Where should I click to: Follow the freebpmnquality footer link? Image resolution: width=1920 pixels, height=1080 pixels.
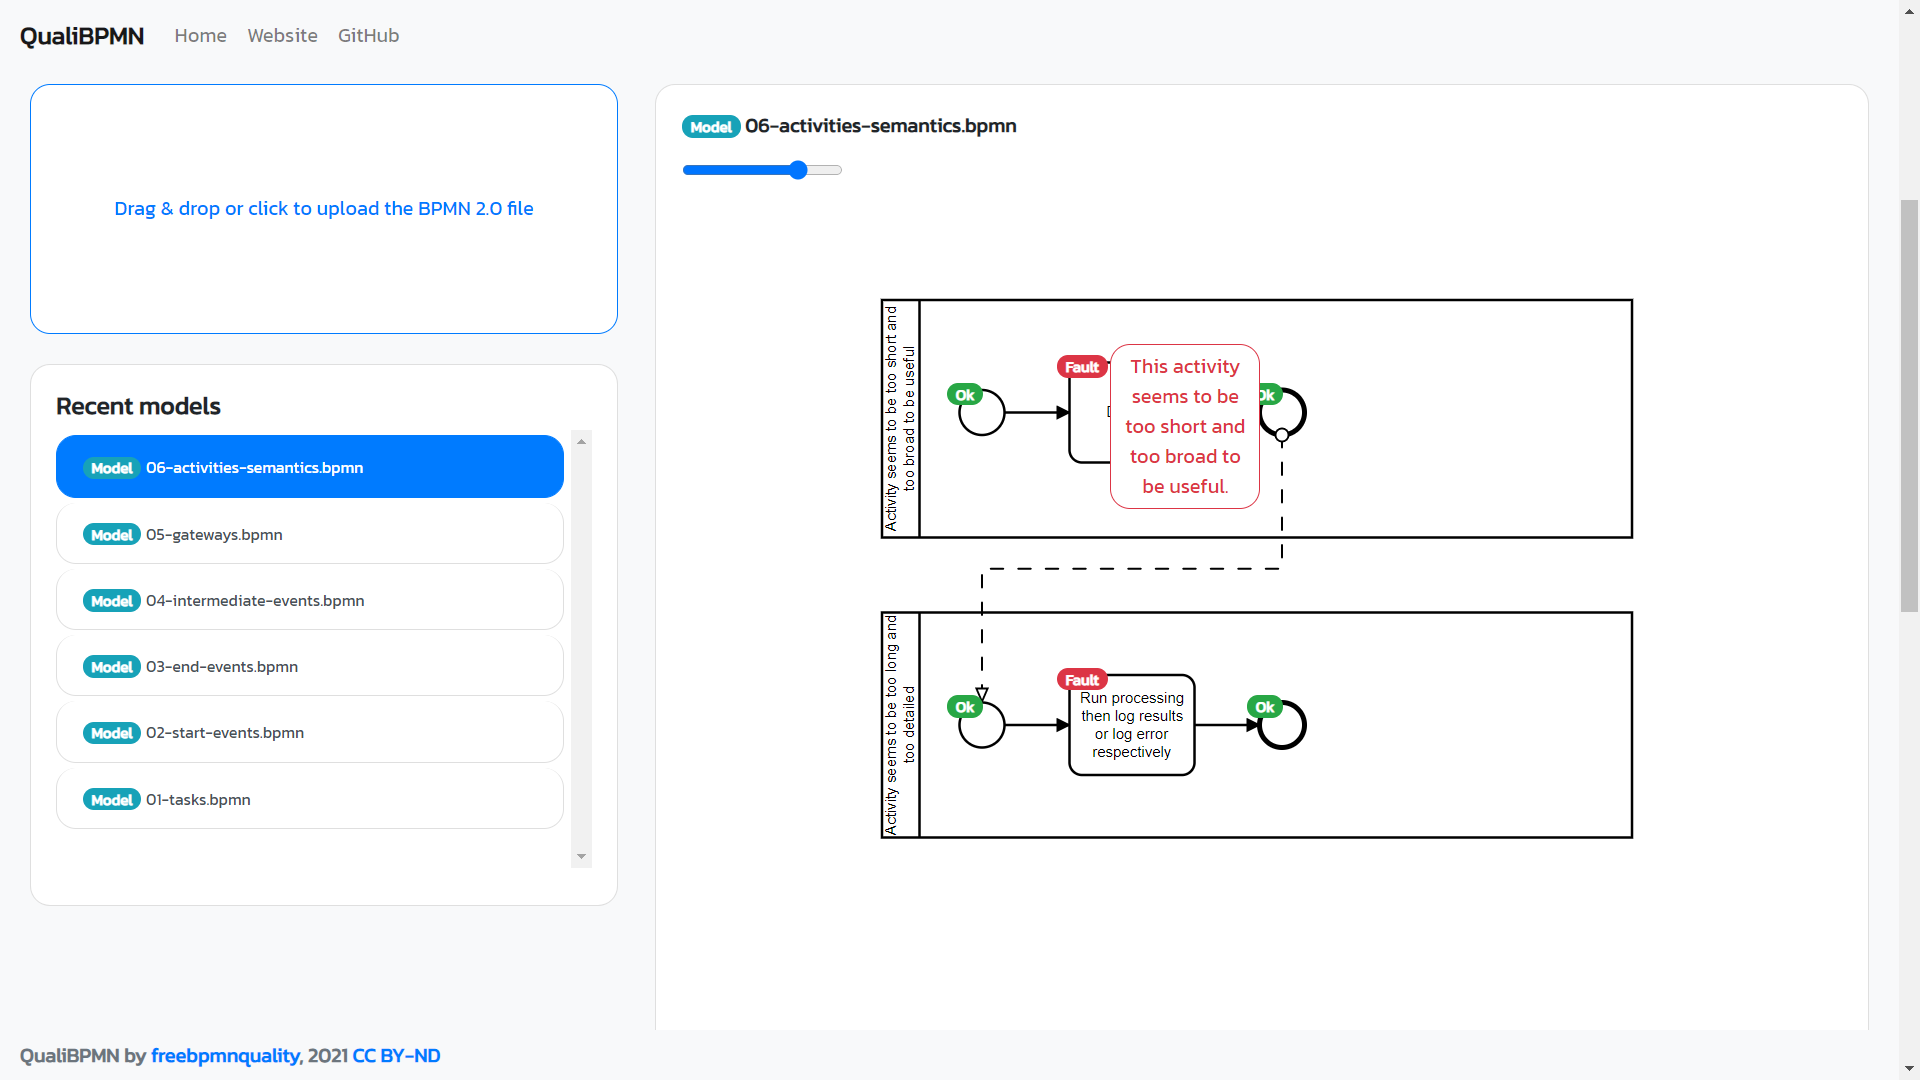224,1055
